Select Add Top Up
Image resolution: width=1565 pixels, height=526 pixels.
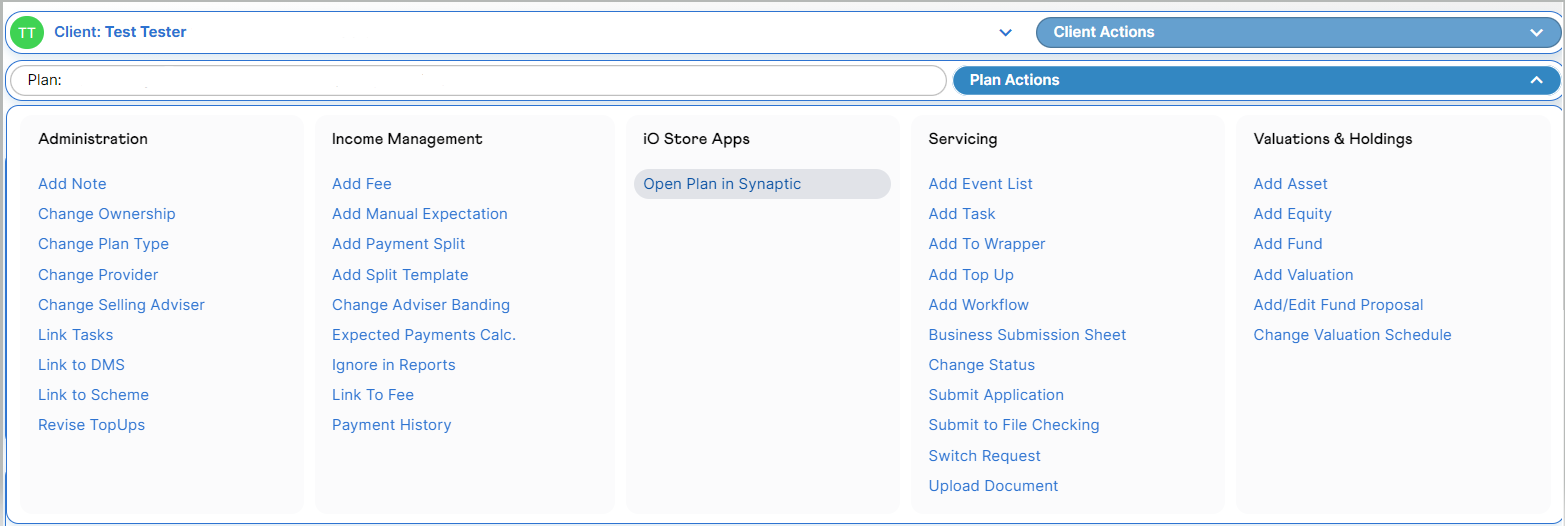tap(971, 275)
